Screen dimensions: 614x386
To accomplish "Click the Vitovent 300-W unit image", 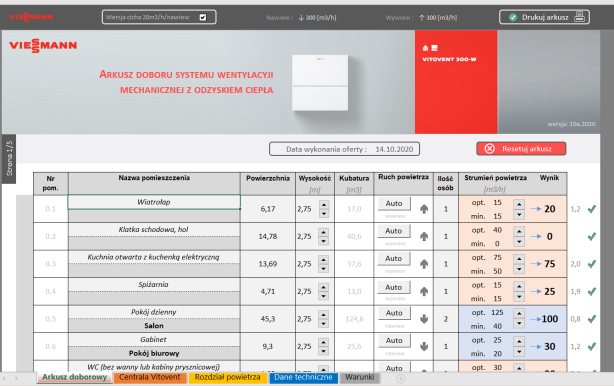I will coord(320,83).
